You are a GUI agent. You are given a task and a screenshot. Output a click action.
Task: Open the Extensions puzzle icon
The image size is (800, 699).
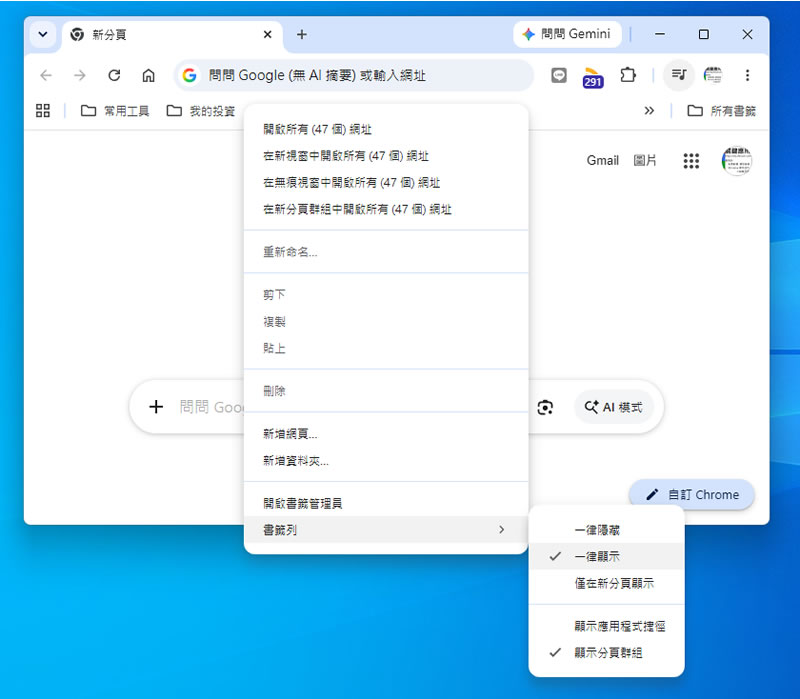(628, 76)
